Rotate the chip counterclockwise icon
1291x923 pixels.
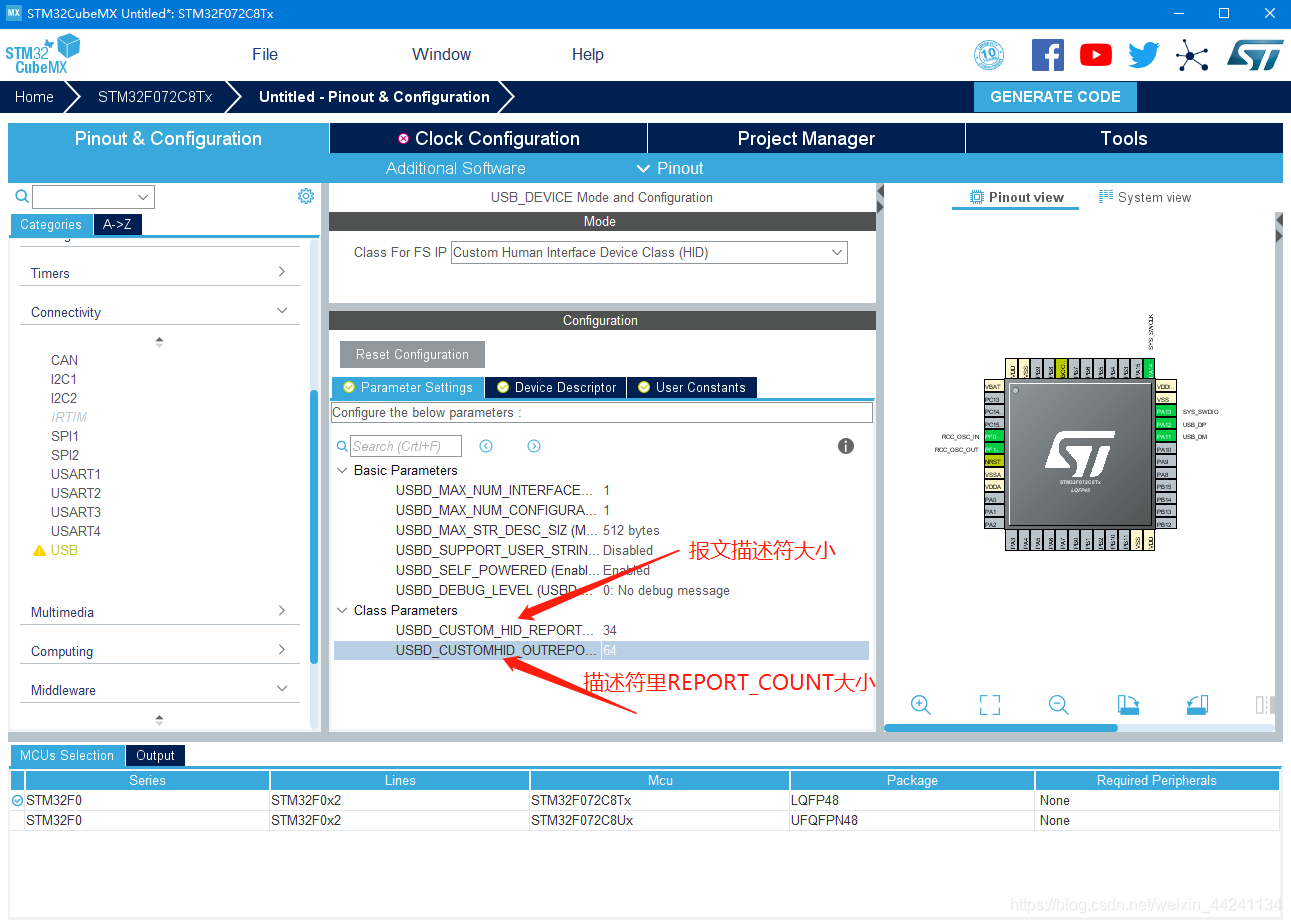(x=1198, y=704)
